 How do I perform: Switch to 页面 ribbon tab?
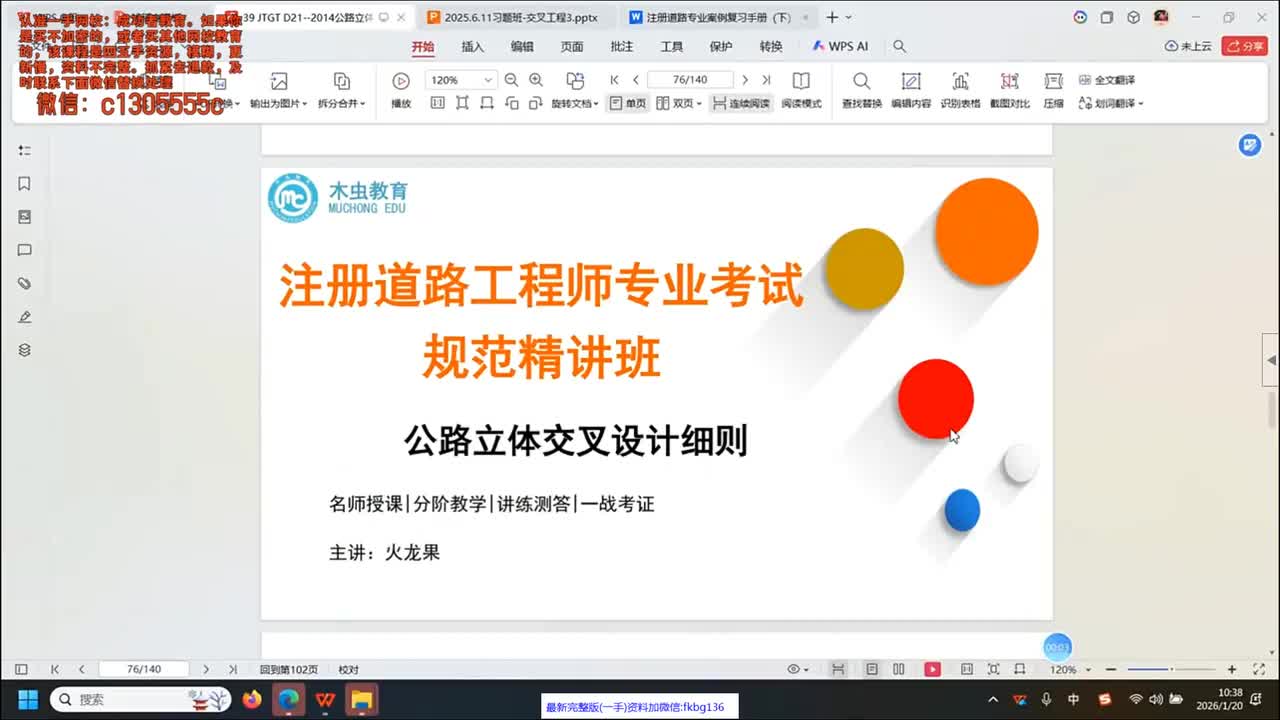(x=572, y=46)
